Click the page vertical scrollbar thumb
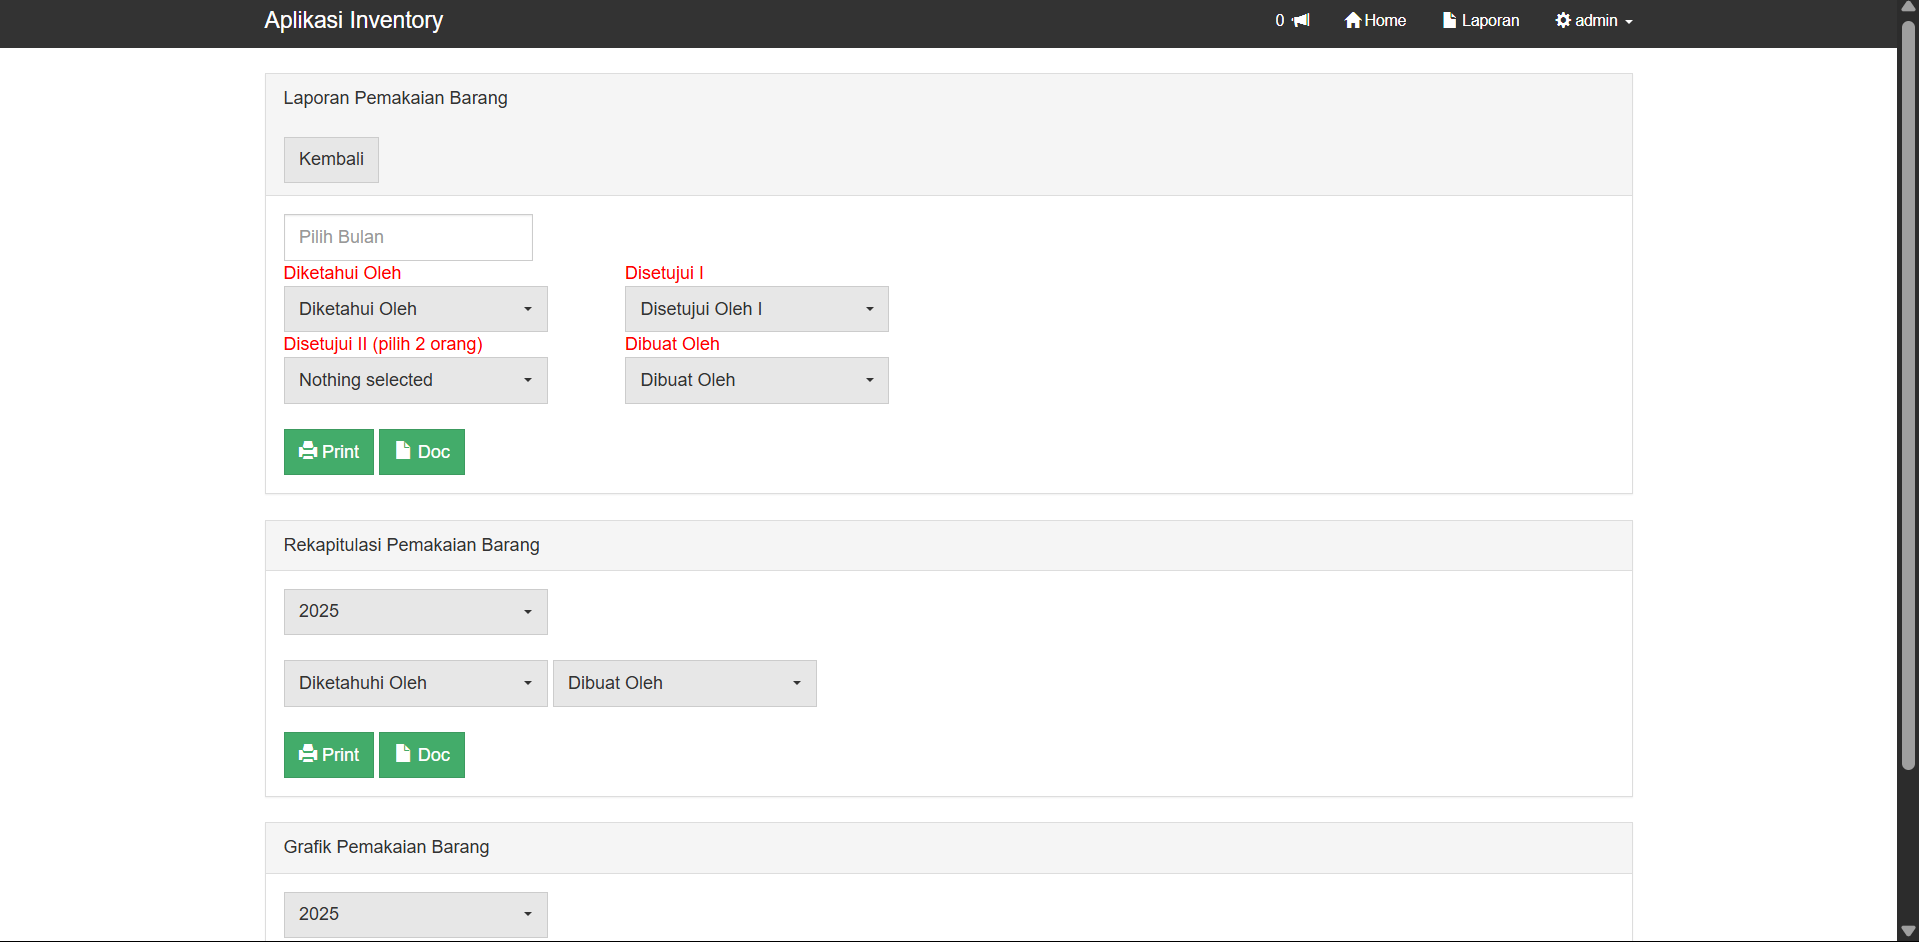 pyautogui.click(x=1908, y=400)
